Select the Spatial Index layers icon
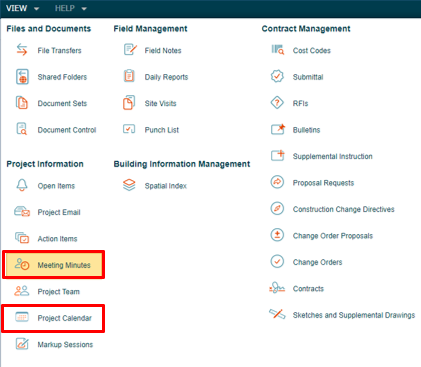Screen dimensions: 421x367 point(129,185)
